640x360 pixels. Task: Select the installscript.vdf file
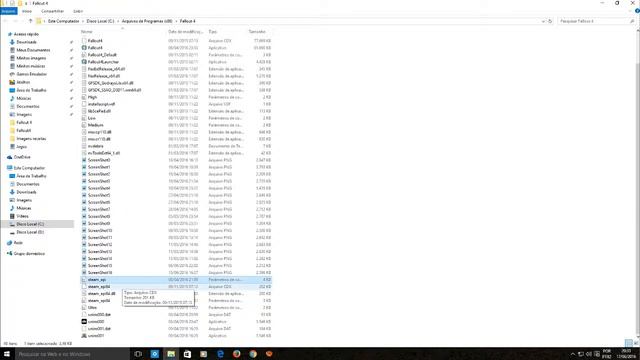point(101,104)
